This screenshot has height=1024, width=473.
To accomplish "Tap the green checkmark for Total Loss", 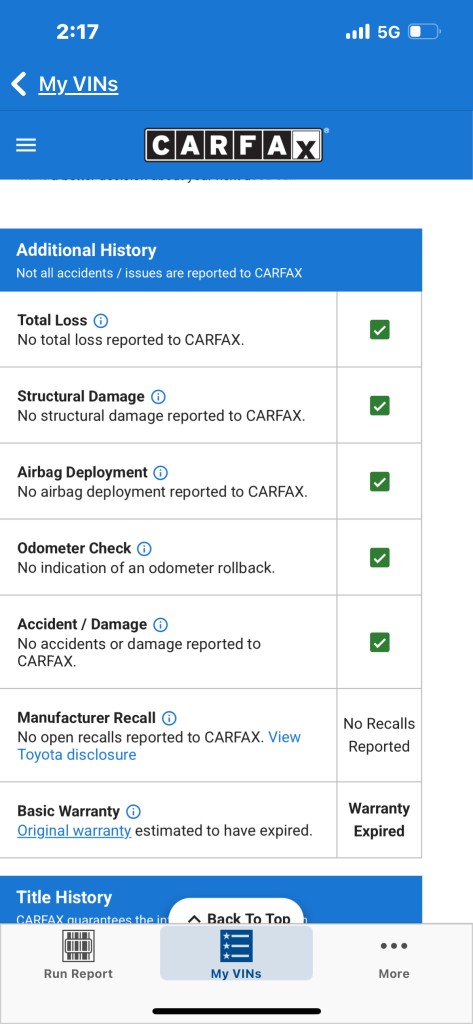I will 380,330.
